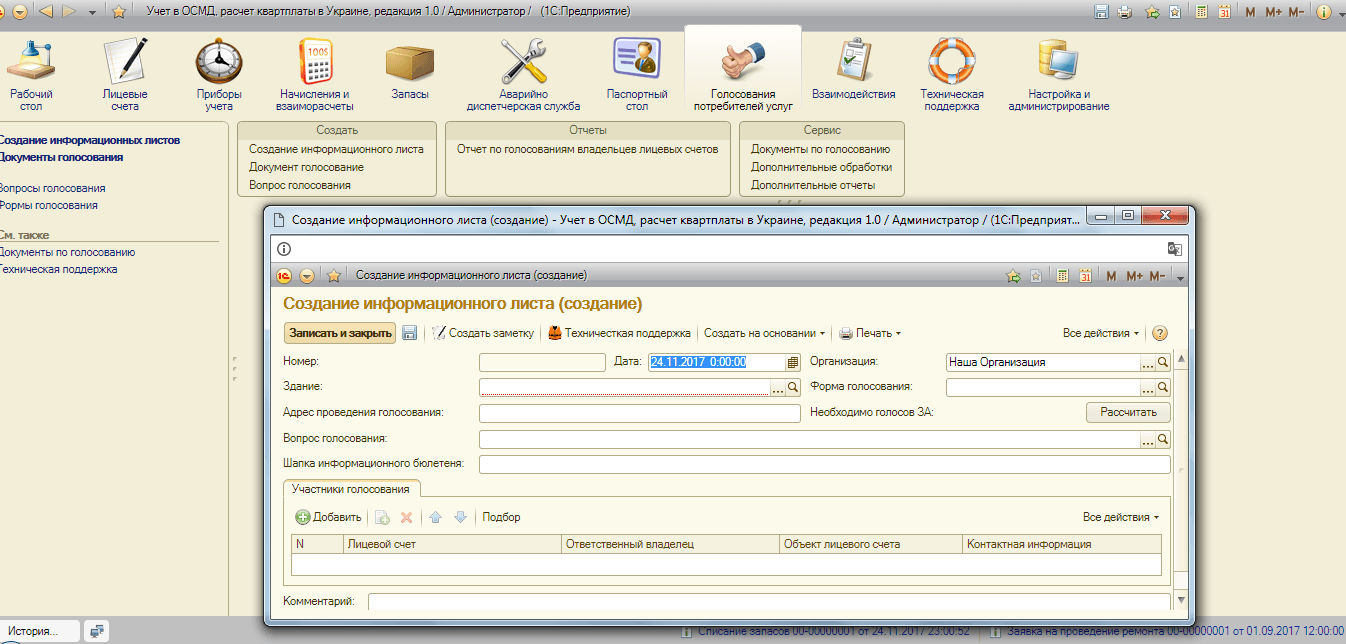Image resolution: width=1346 pixels, height=644 pixels.
Task: Click Техническая поддержка in form toolbar
Action: [619, 333]
